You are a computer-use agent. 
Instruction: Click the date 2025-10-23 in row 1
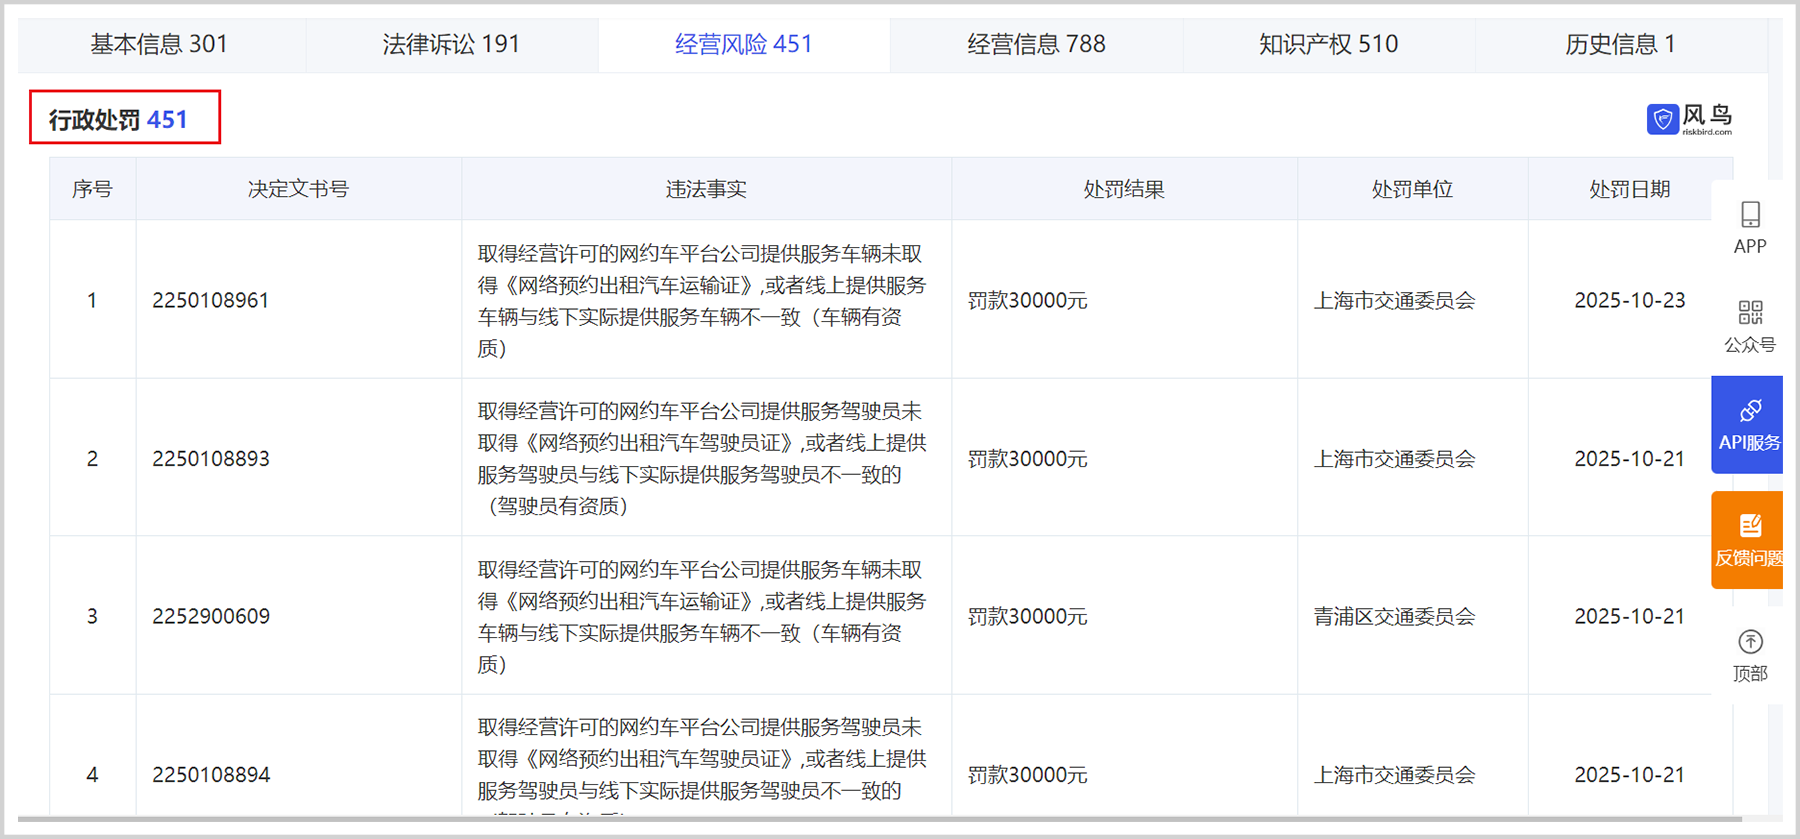1629,301
